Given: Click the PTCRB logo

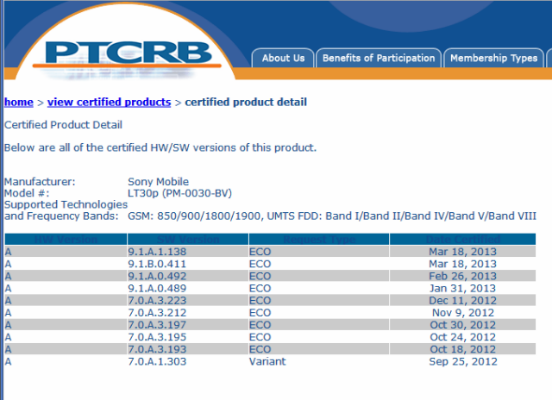Looking at the screenshot, I should click(128, 54).
